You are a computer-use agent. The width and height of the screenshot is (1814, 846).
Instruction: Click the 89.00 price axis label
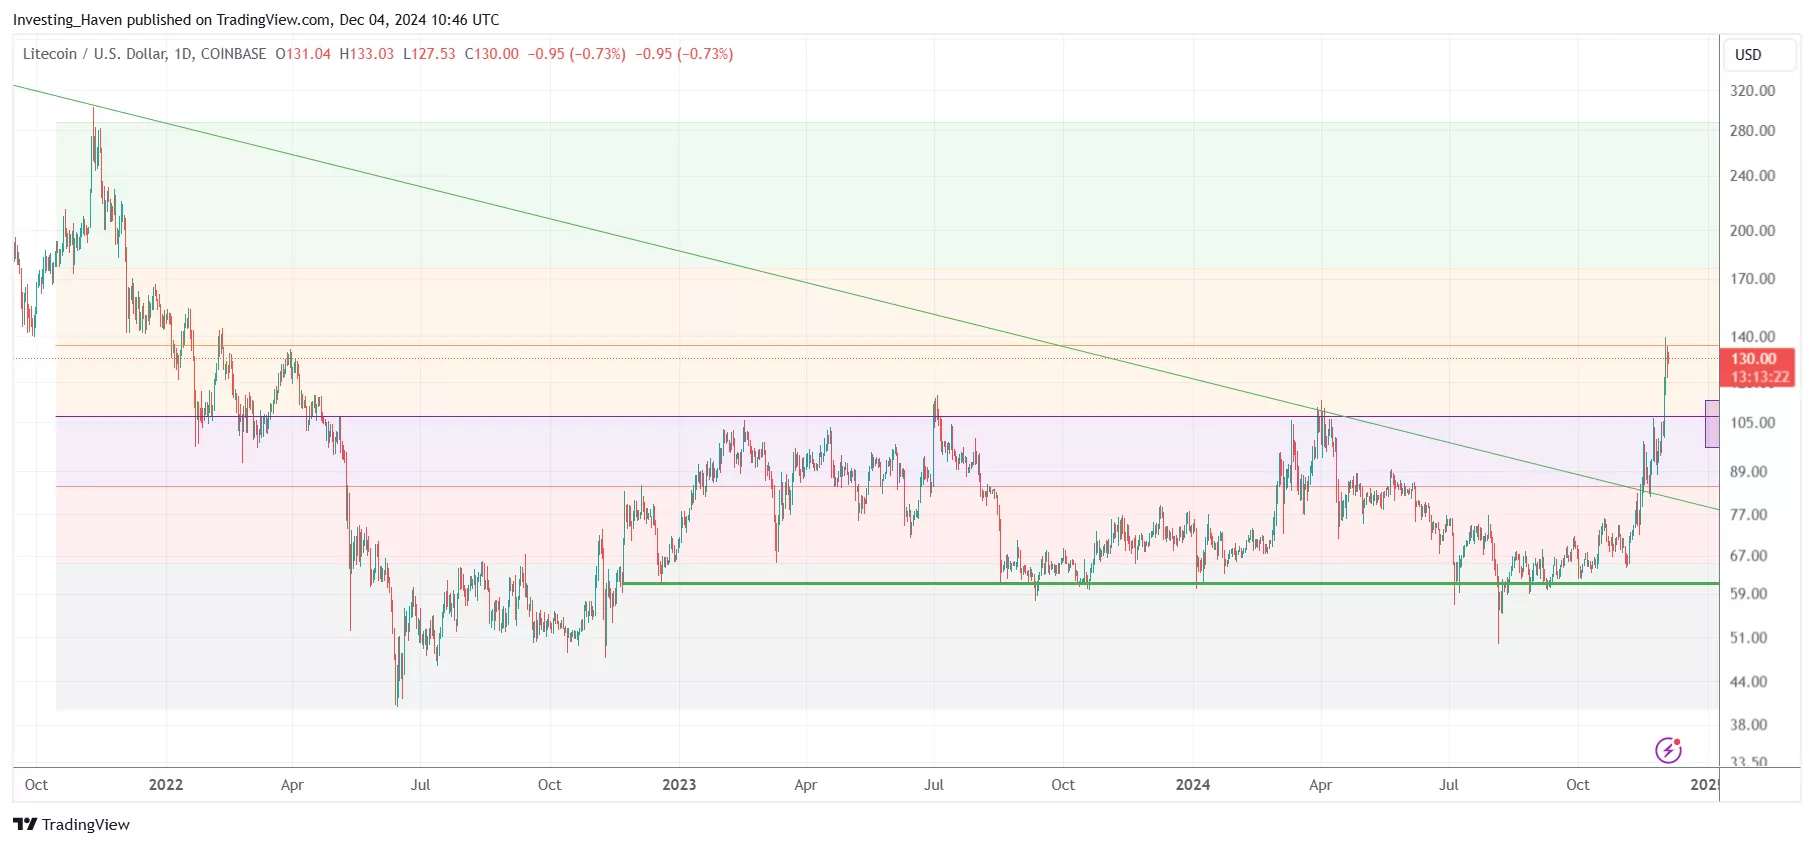[x=1749, y=472]
